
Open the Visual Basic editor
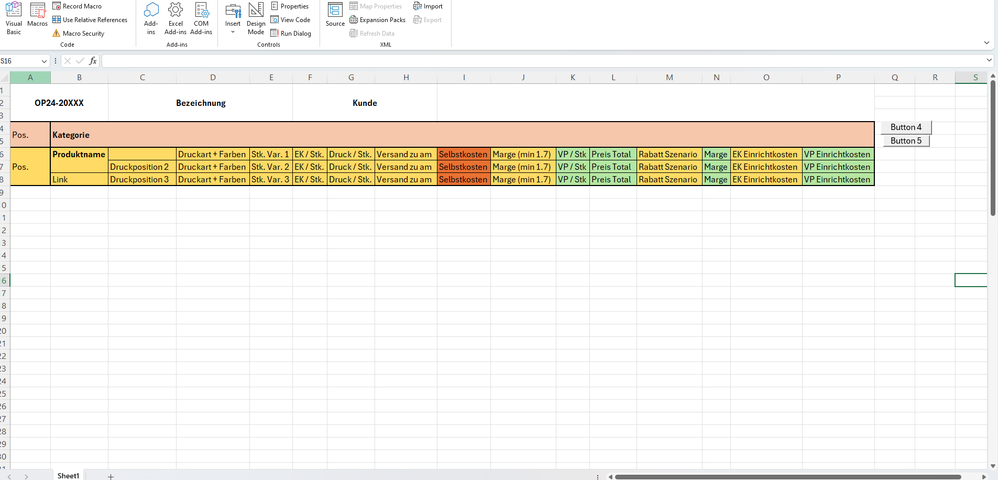pos(13,18)
